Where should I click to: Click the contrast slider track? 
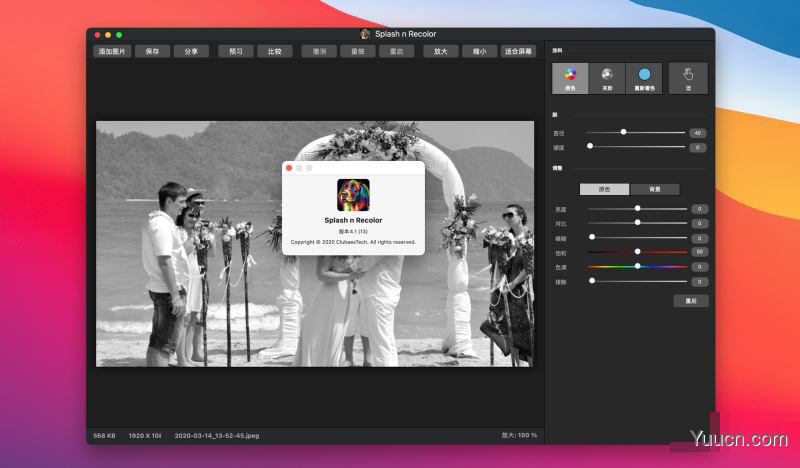click(x=637, y=223)
